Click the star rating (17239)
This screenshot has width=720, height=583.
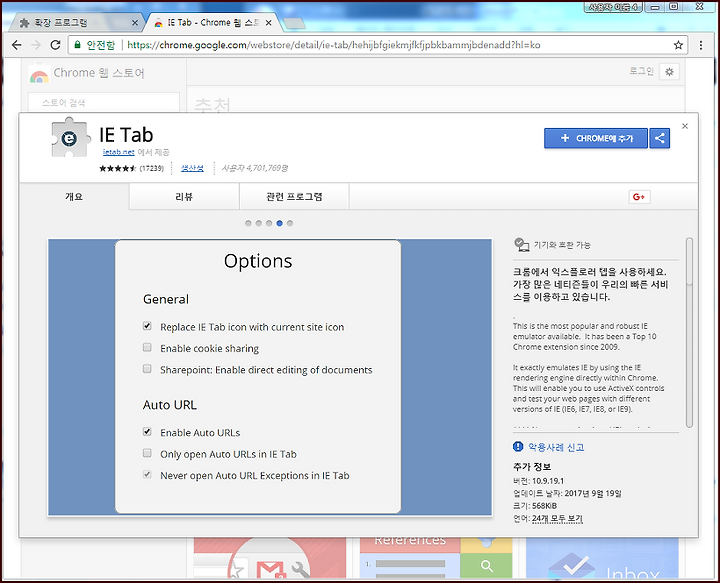pyautogui.click(x=132, y=168)
